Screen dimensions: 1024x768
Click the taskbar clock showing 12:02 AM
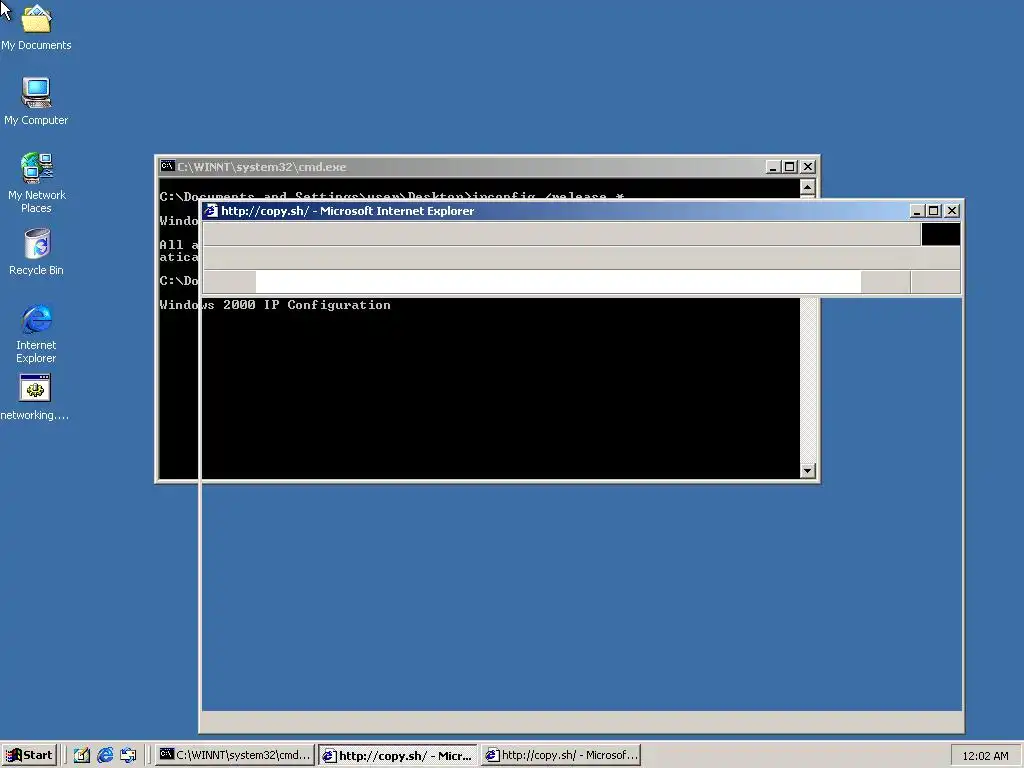(x=985, y=756)
